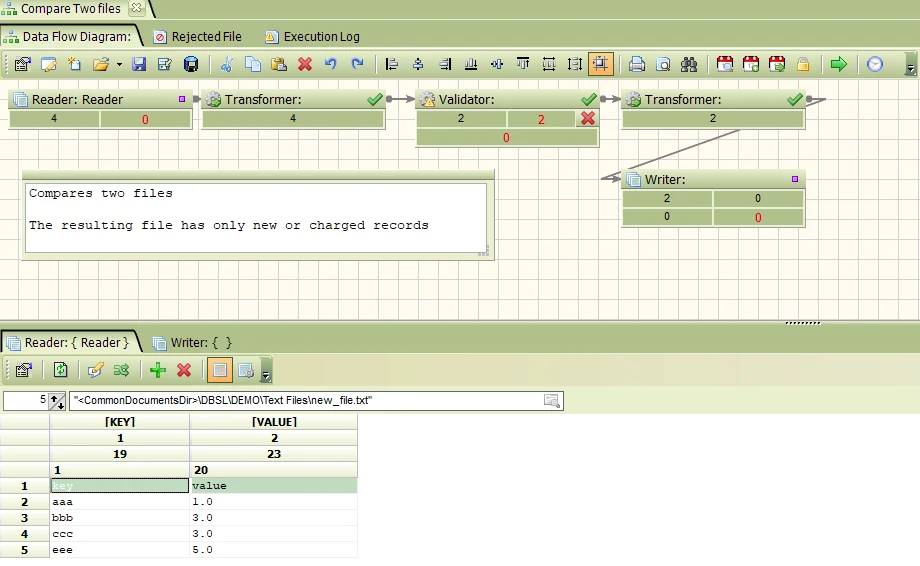This screenshot has width=920, height=566.
Task: Align objects to the top
Action: [x=523, y=64]
